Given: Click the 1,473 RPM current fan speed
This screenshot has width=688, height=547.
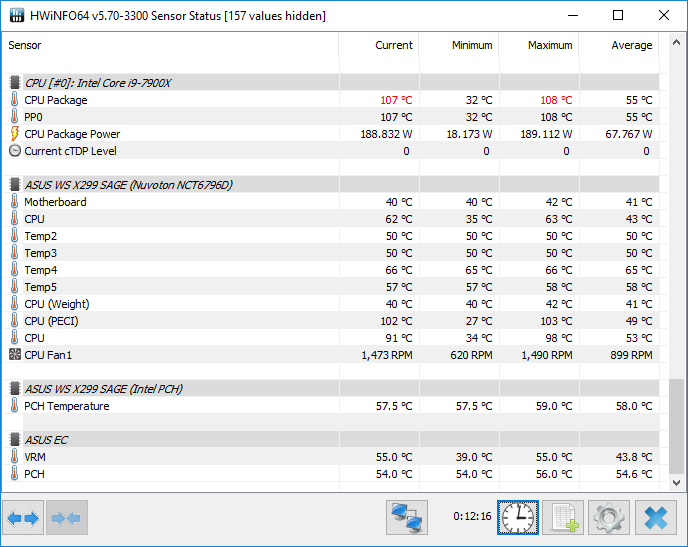Looking at the screenshot, I should (387, 355).
